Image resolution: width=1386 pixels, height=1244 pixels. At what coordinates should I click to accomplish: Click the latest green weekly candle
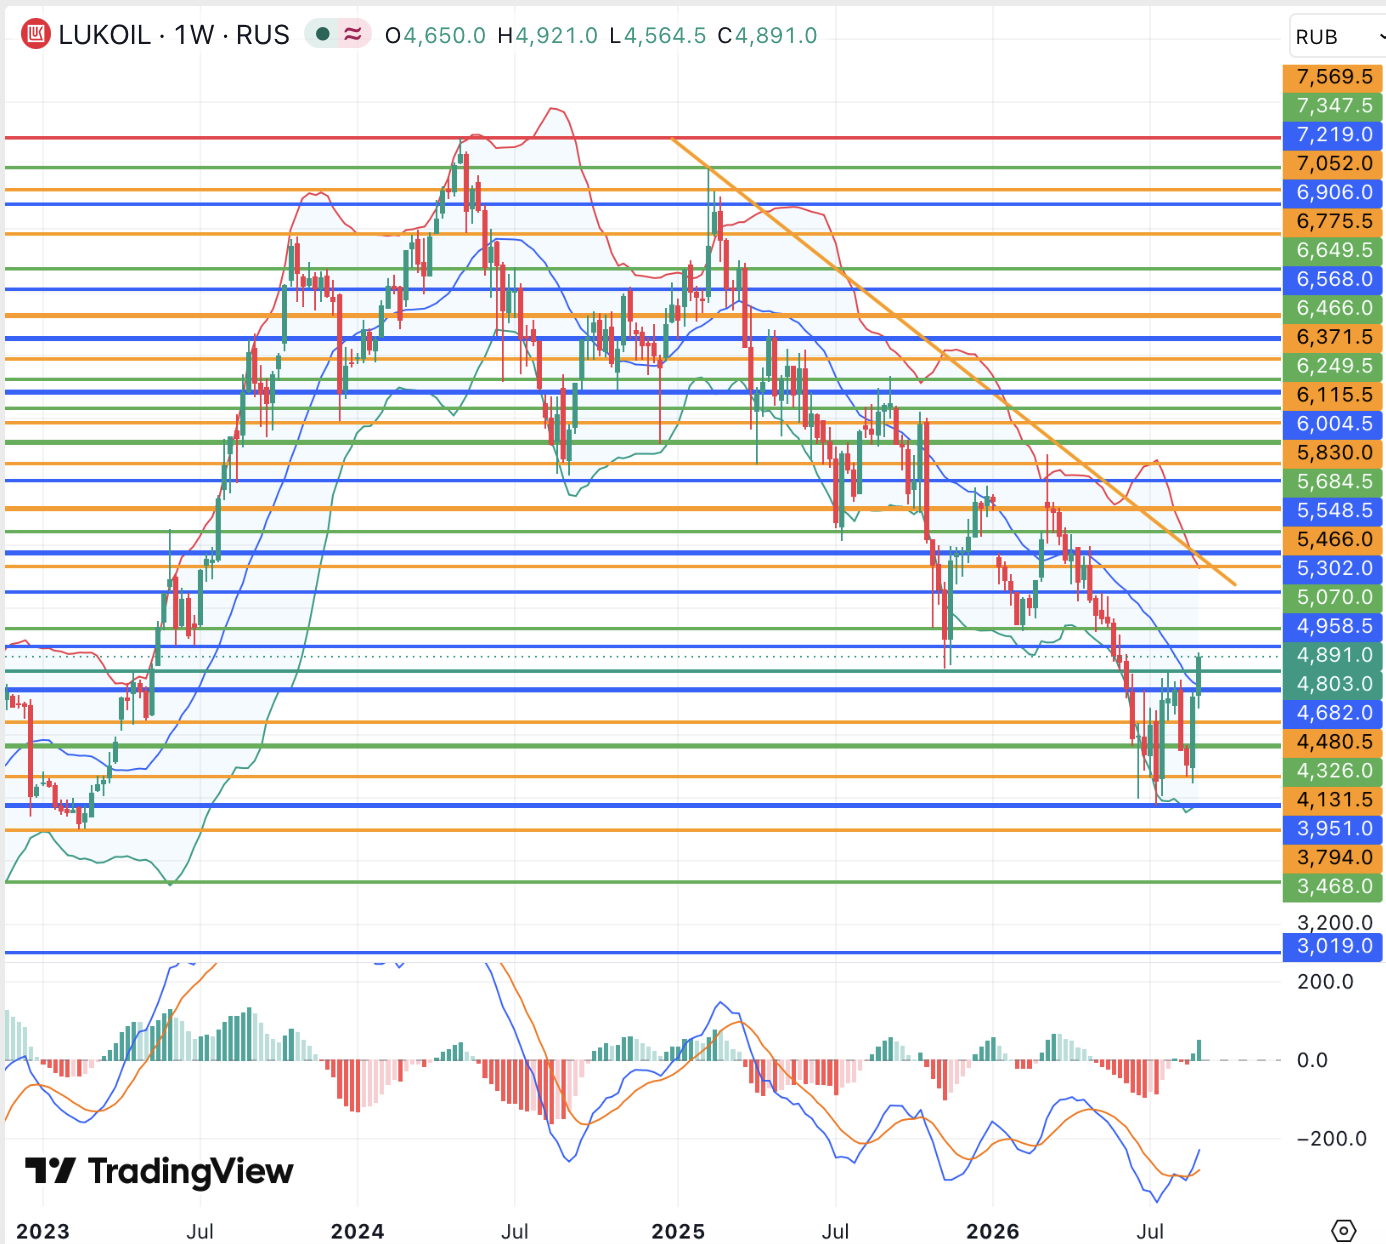[1199, 675]
